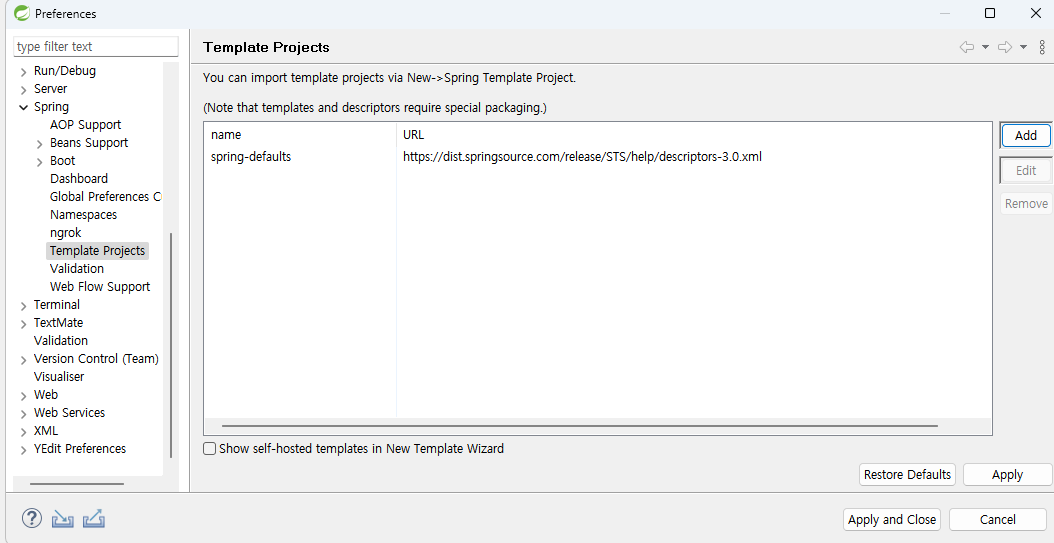Open forward history dropdown arrow
The image size is (1054, 543).
click(x=1023, y=47)
